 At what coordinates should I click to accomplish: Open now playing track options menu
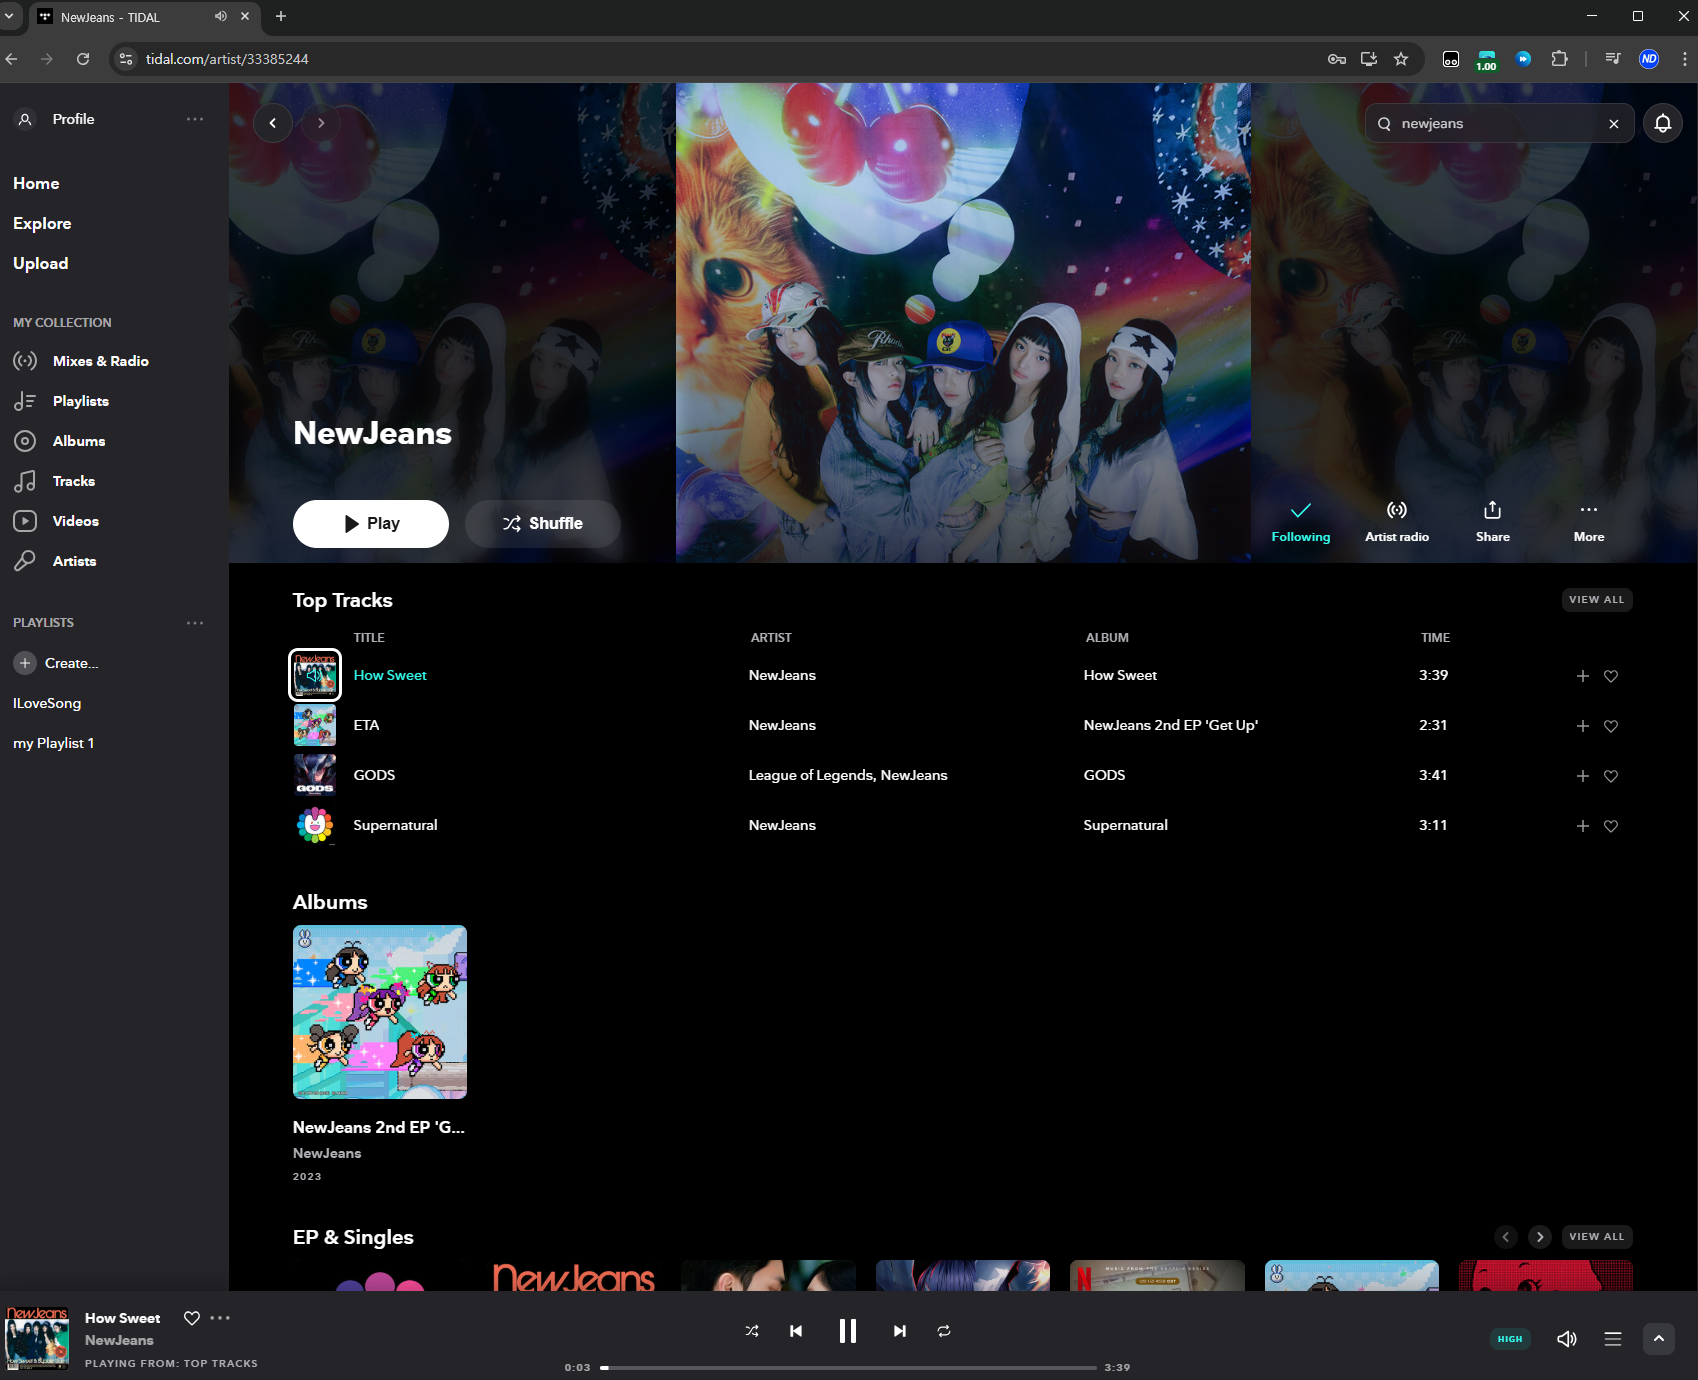point(220,1318)
